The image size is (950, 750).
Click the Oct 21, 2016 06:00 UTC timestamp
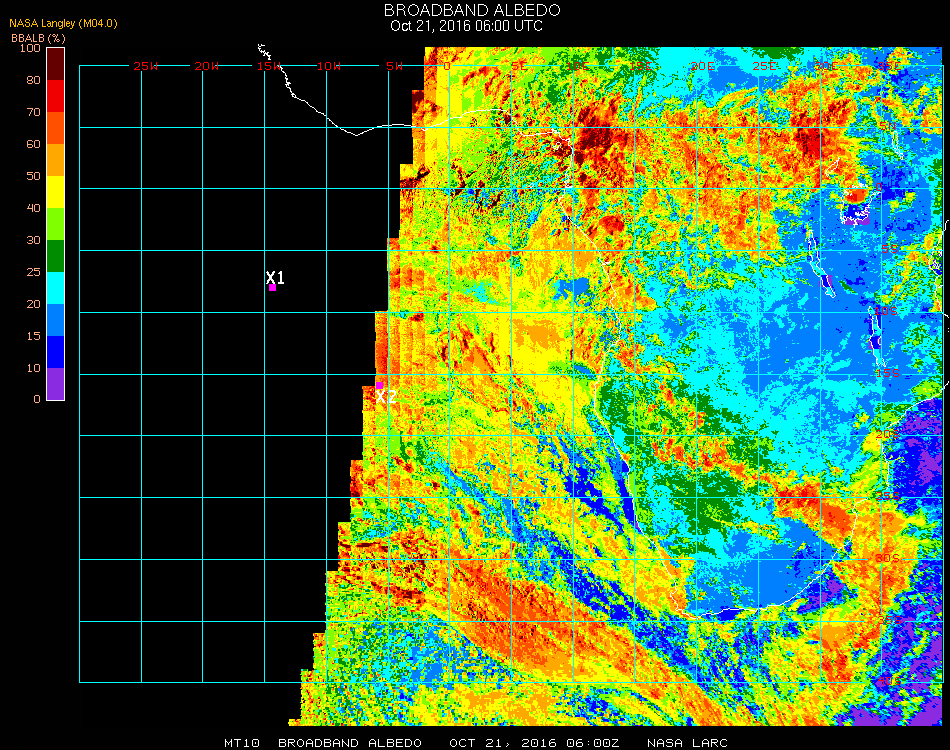point(466,26)
